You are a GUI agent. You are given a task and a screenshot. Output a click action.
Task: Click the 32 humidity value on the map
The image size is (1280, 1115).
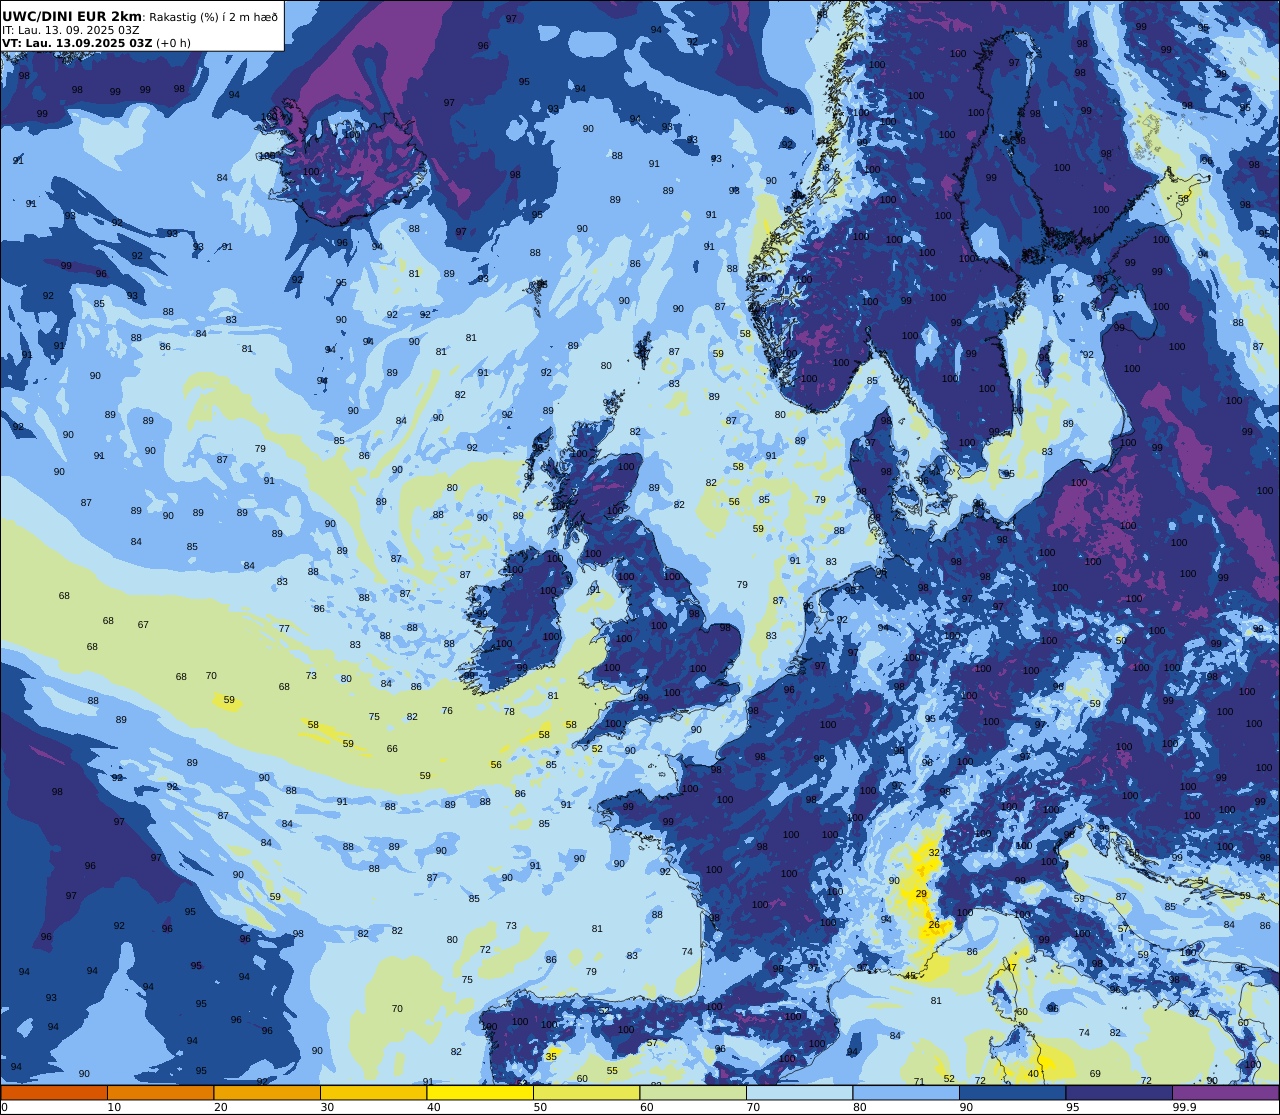(934, 852)
